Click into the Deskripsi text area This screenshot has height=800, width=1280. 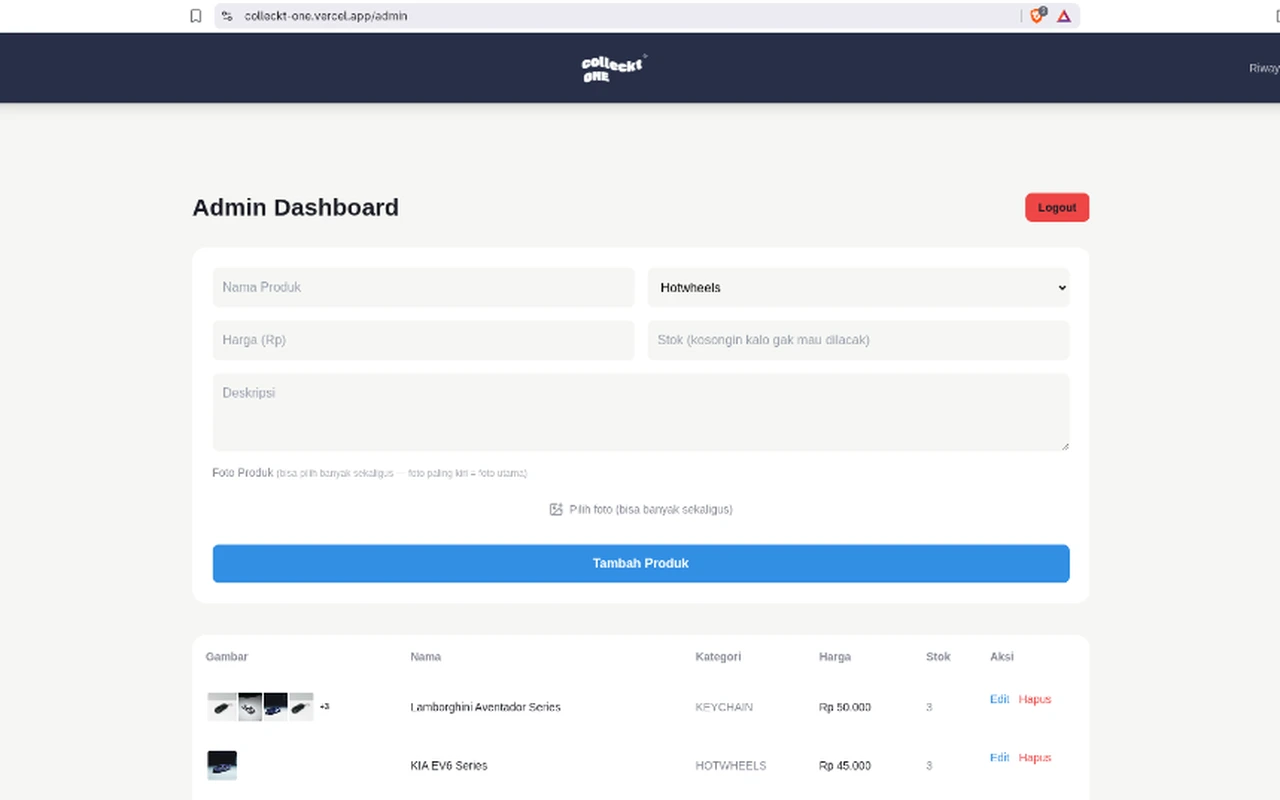click(x=641, y=412)
